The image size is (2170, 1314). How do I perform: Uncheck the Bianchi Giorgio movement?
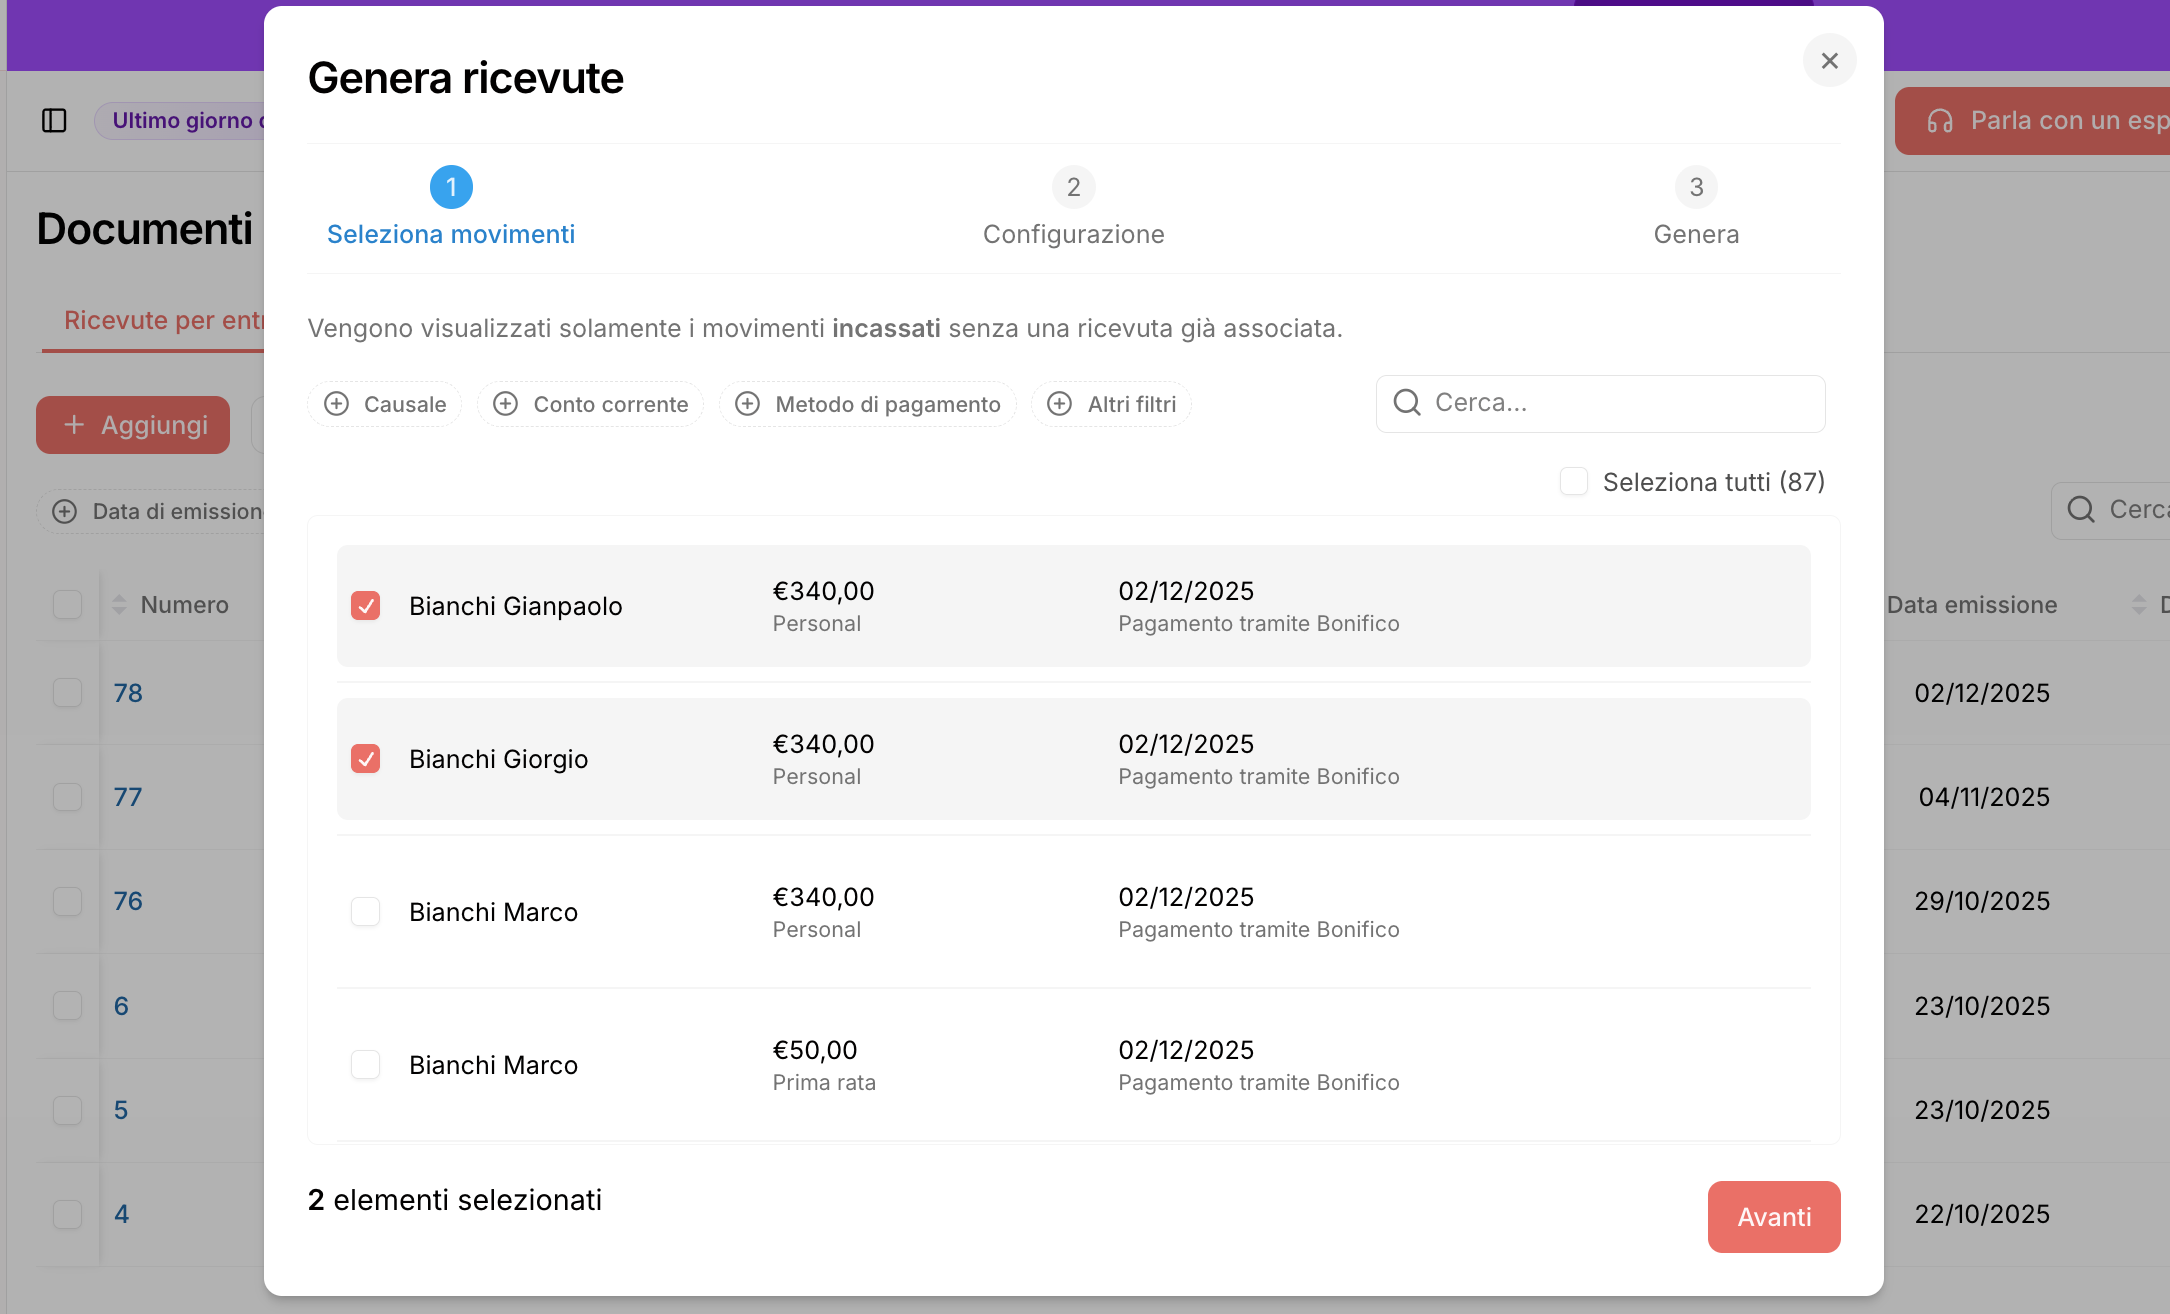point(366,759)
